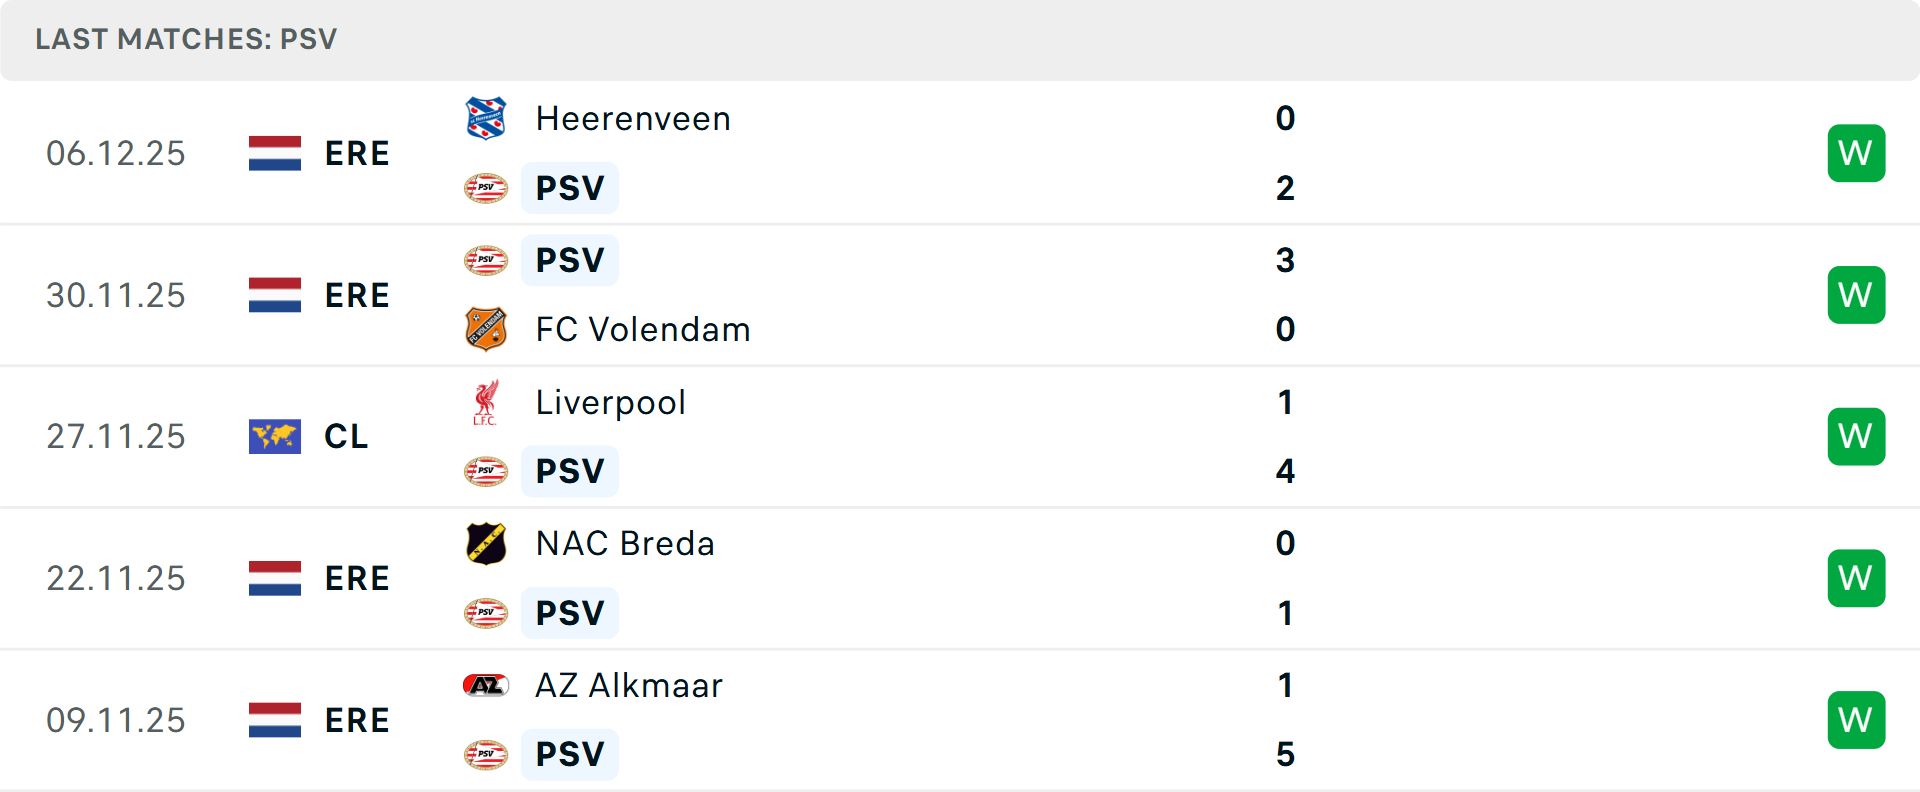
Task: Open the Liverpool team link
Action: point(610,402)
